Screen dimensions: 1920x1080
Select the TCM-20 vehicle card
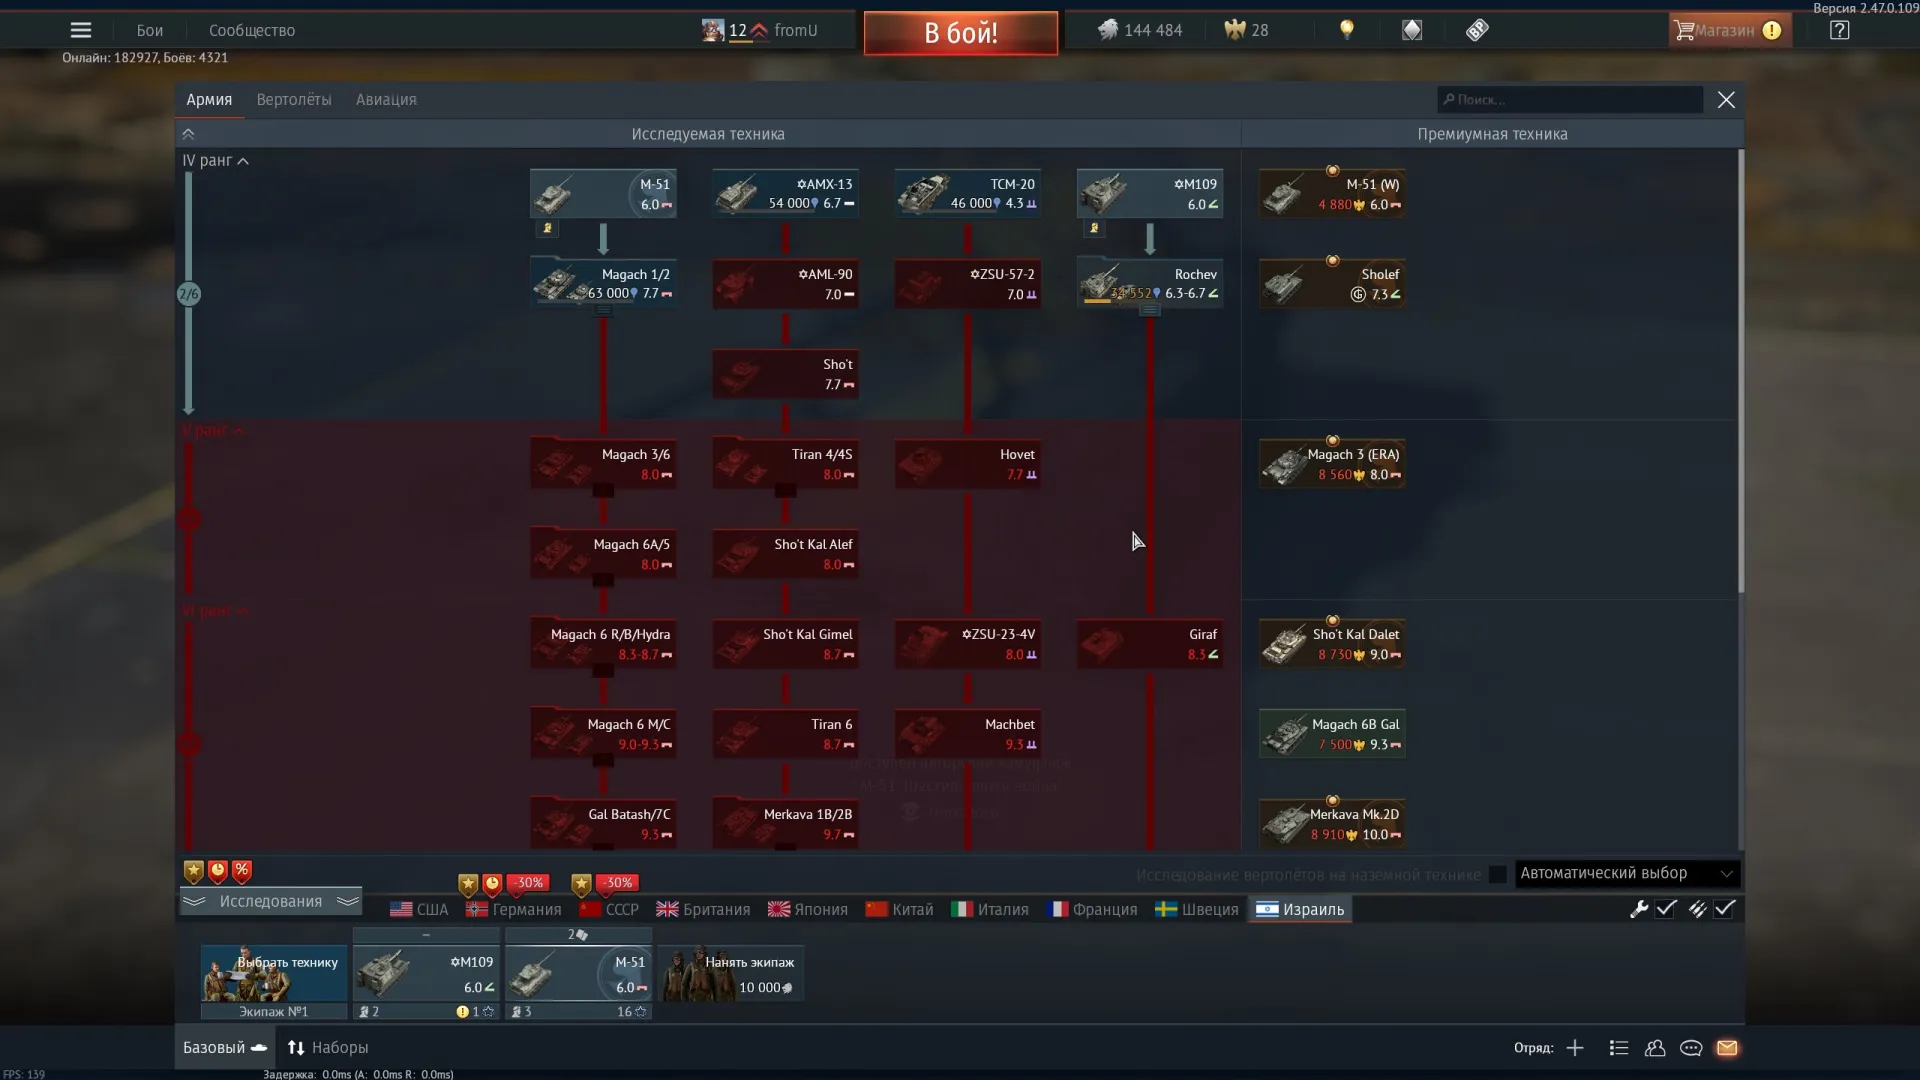967,193
